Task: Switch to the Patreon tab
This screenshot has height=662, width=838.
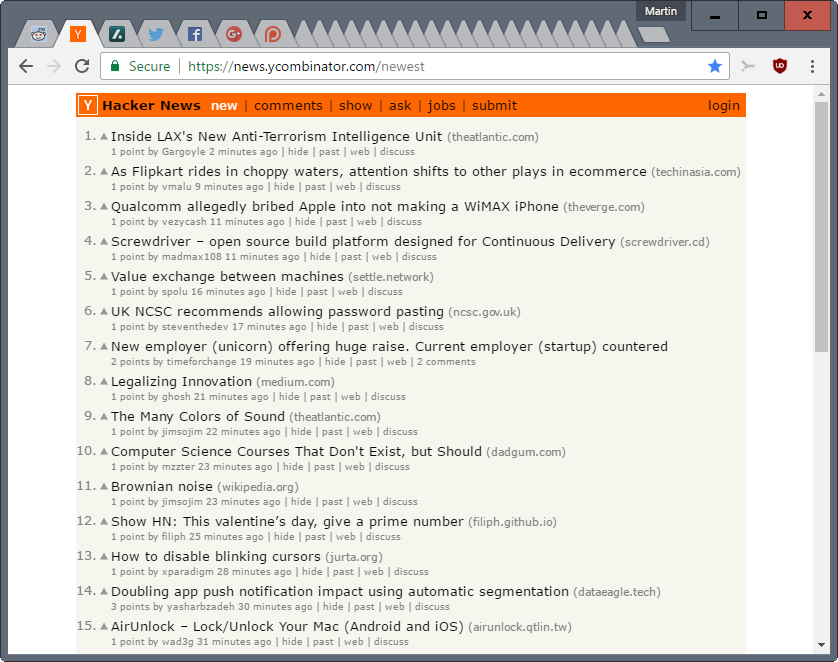Action: pos(273,35)
